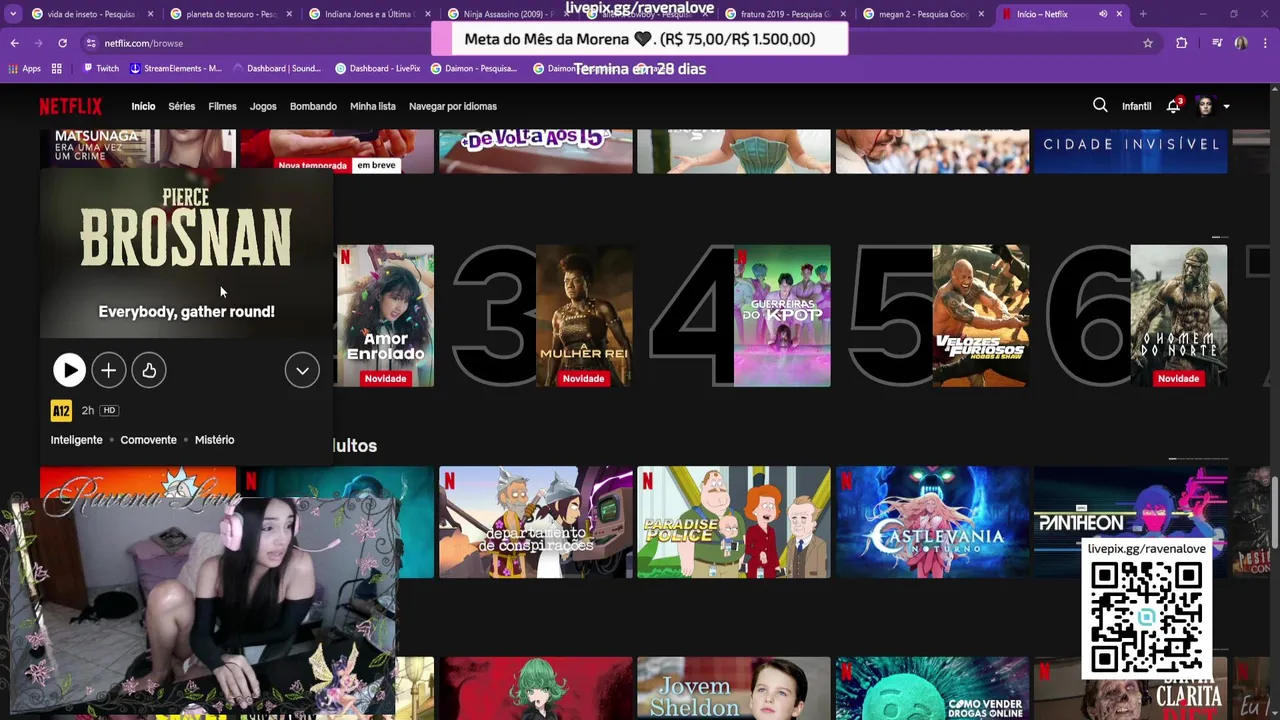Open Como Vender Drogas Online thumbnail

(x=932, y=688)
